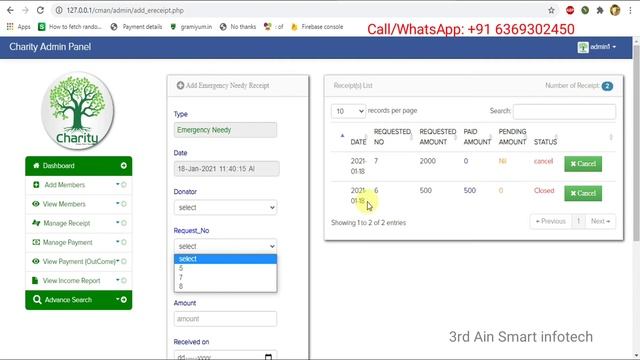640x360 pixels.
Task: Click the Charity tree logo
Action: pyautogui.click(x=78, y=111)
